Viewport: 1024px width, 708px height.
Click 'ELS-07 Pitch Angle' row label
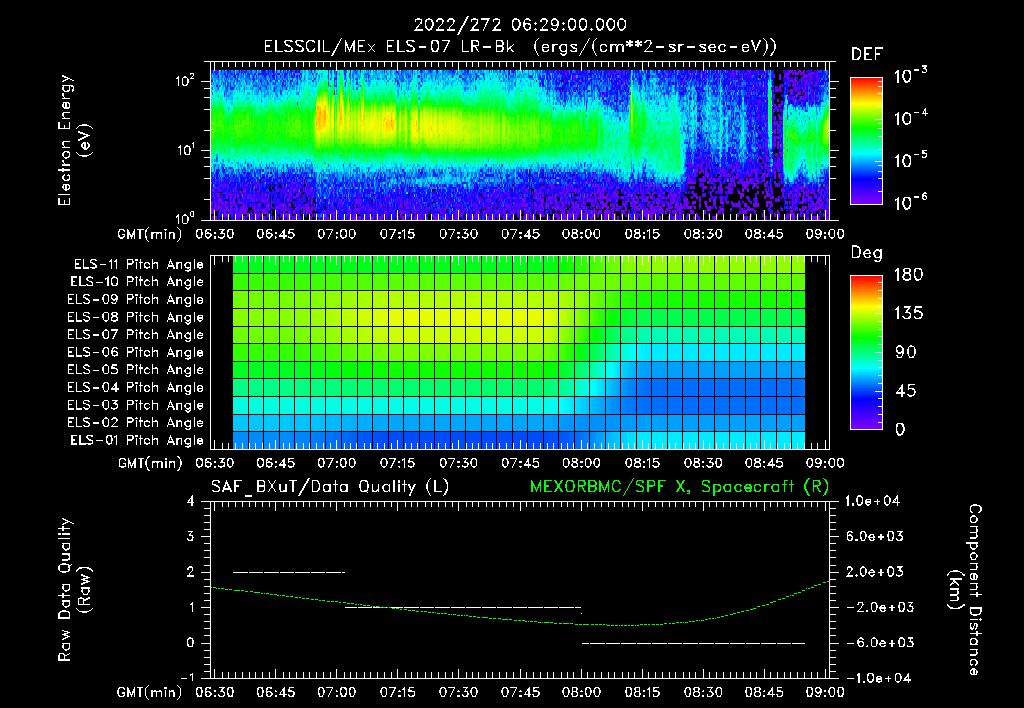pyautogui.click(x=136, y=335)
